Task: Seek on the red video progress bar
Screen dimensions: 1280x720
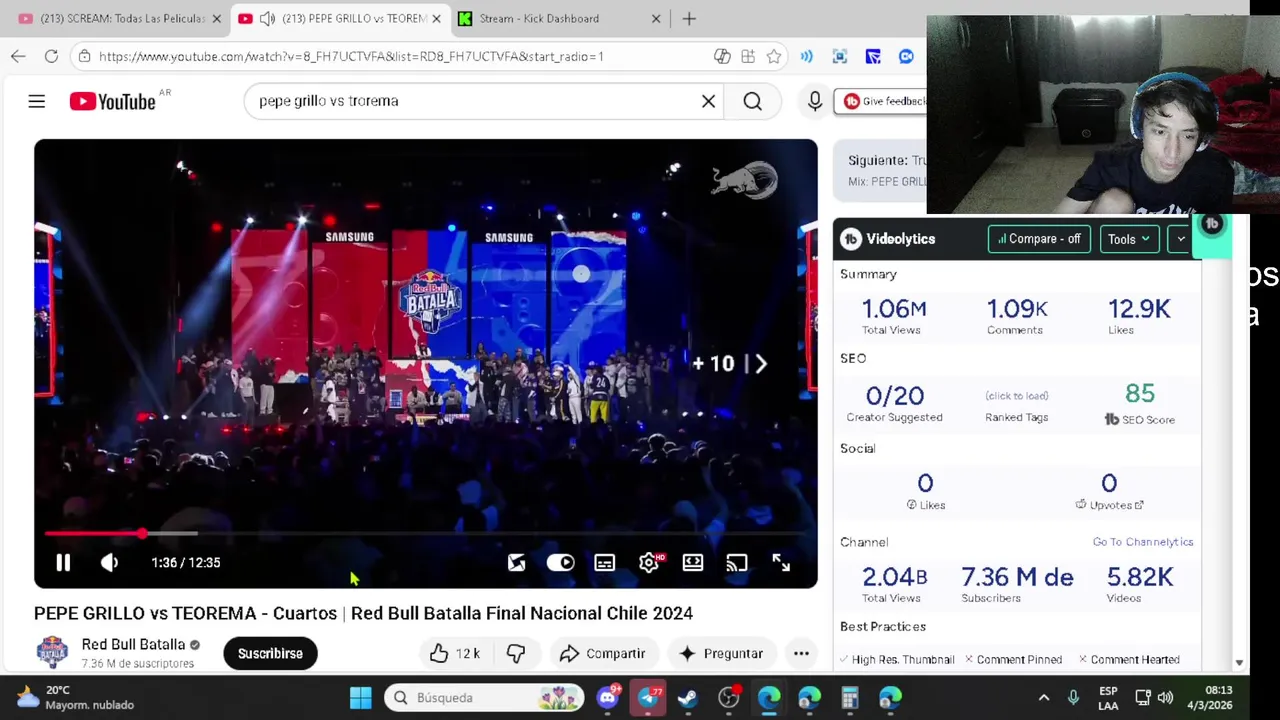Action: coord(425,534)
